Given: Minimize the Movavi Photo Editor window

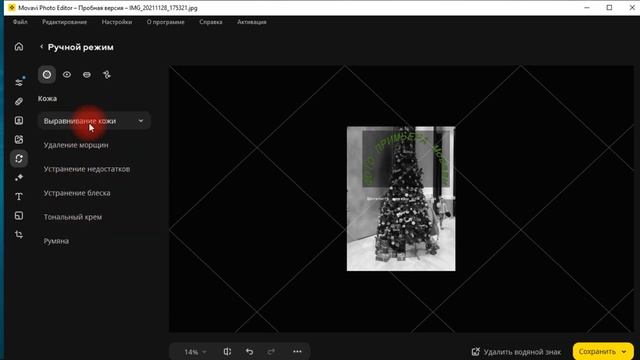Looking at the screenshot, I should tap(587, 8).
